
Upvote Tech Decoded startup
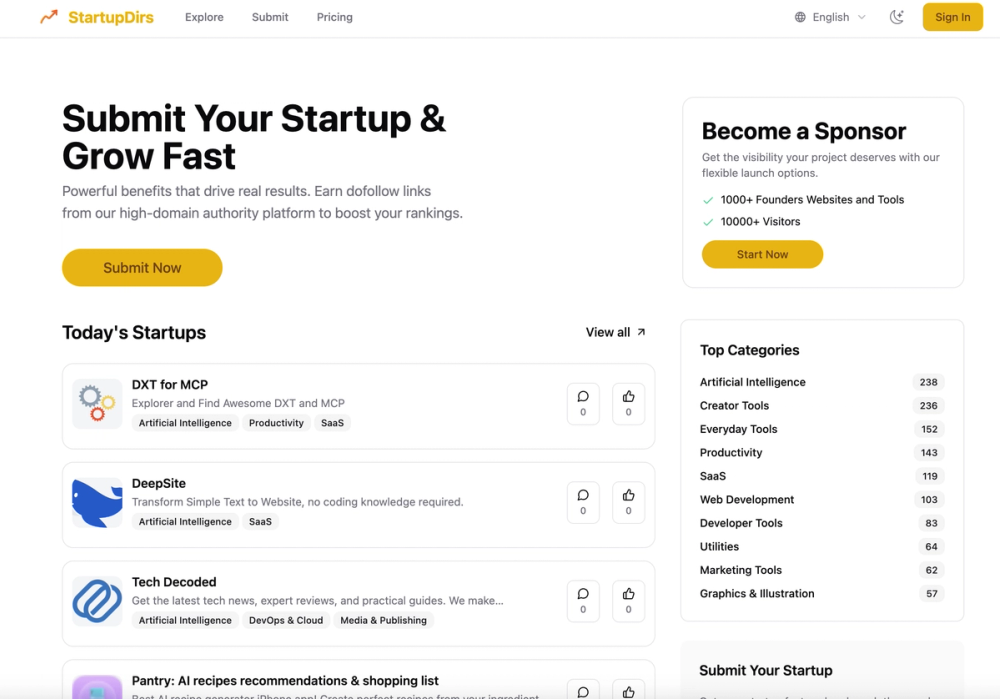628,601
